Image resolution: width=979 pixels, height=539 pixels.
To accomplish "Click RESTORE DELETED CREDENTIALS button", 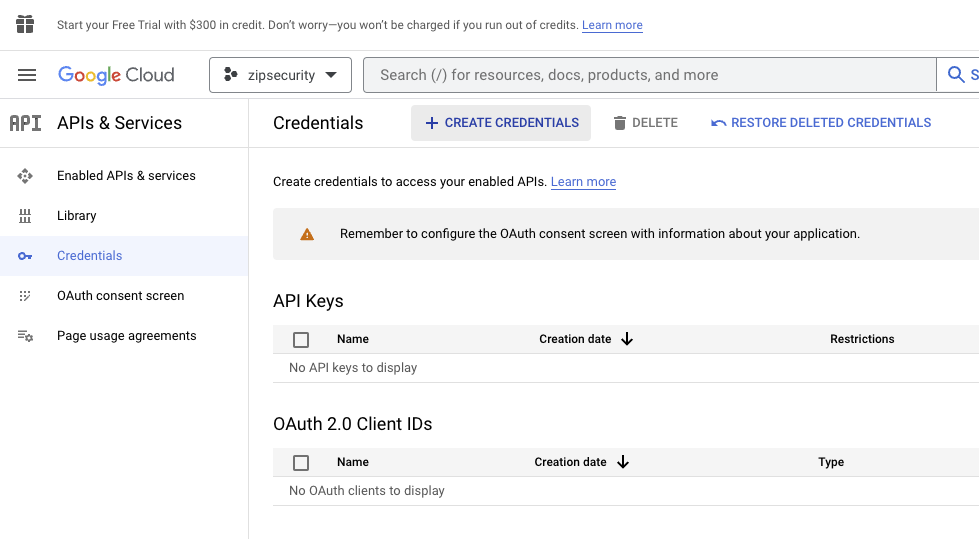I will point(820,123).
